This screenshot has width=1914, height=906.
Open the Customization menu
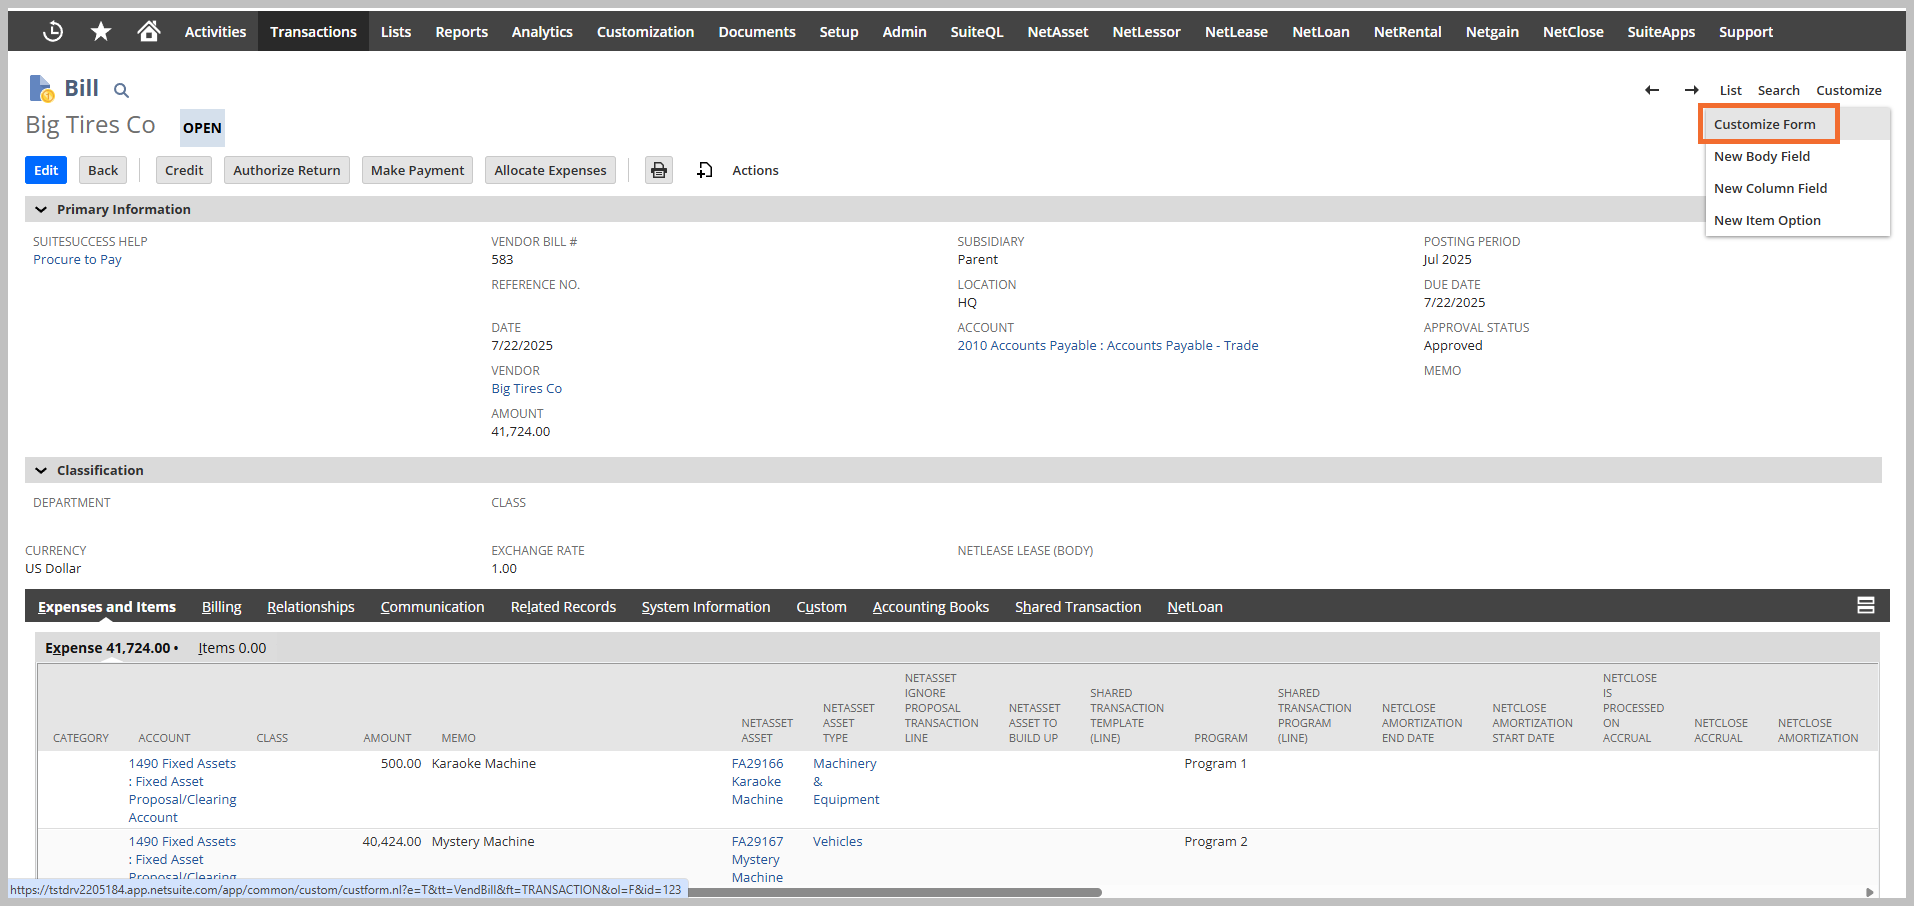(645, 32)
